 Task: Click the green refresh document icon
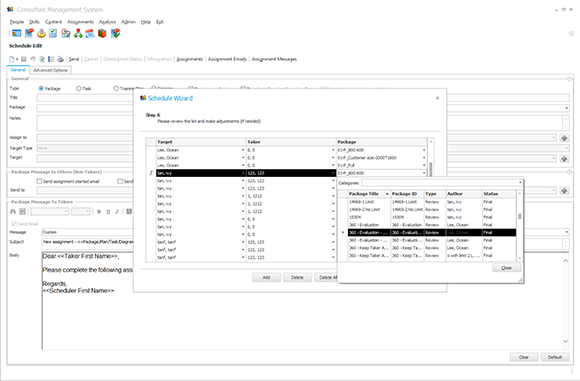42,59
